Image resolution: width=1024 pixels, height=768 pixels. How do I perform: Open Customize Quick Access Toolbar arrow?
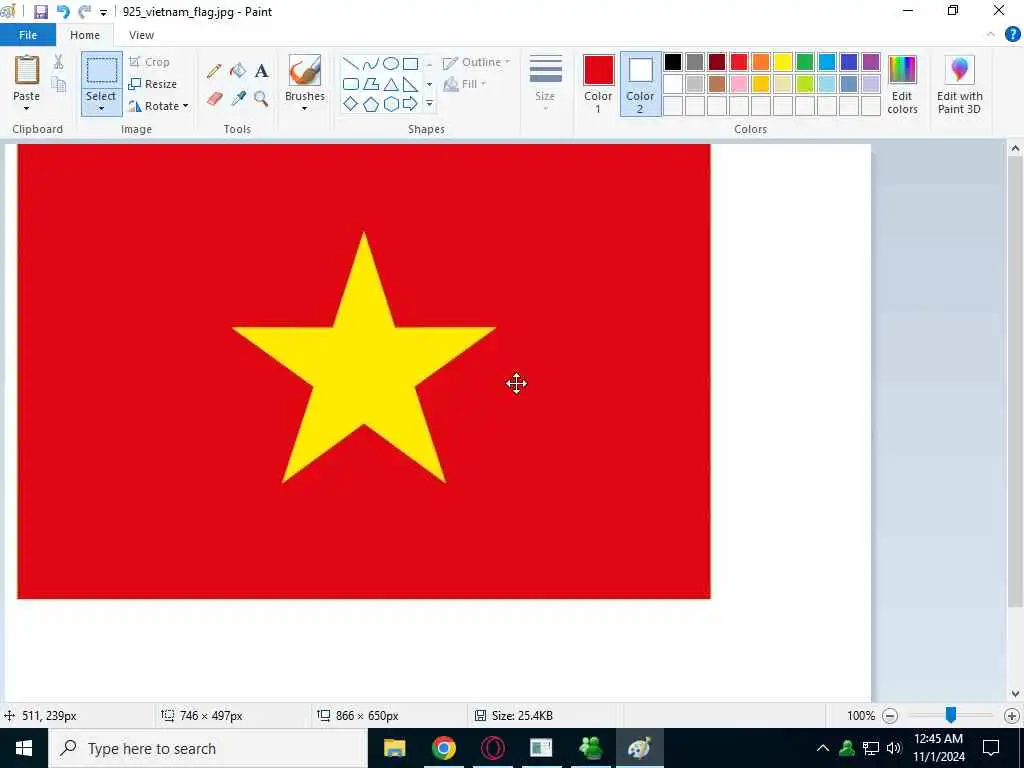pyautogui.click(x=103, y=12)
